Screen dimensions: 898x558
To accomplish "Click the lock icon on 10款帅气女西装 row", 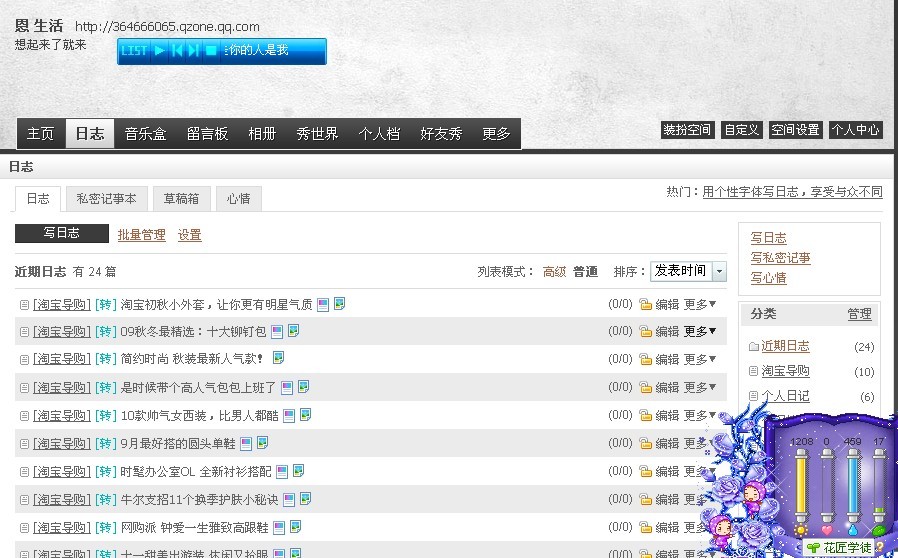I will coord(645,415).
